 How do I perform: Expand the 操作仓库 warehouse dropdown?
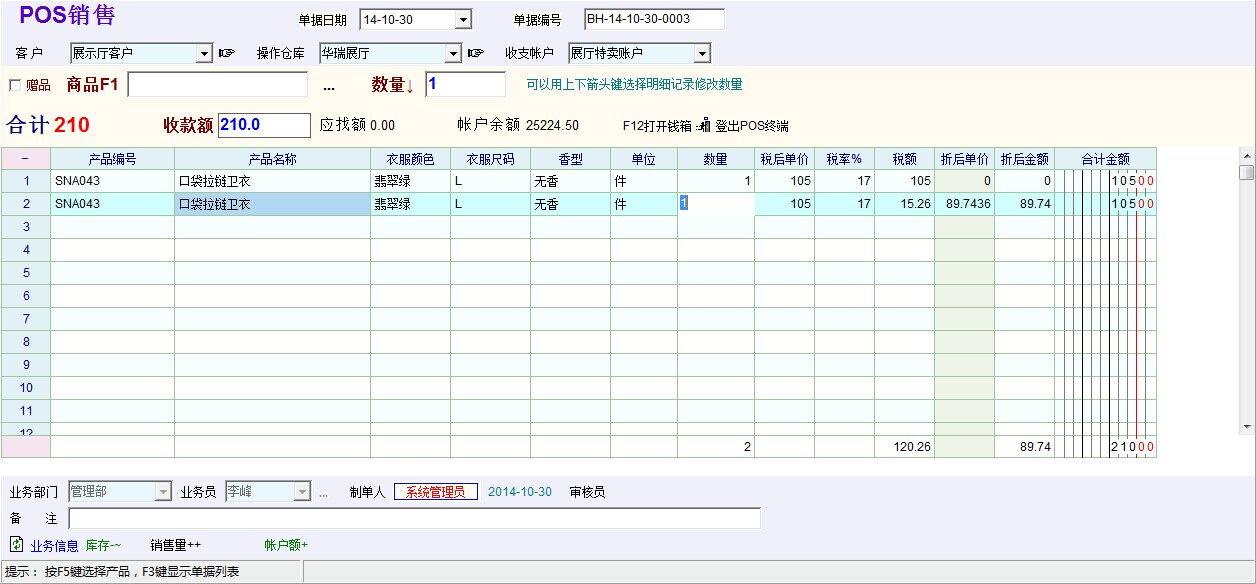(x=453, y=53)
